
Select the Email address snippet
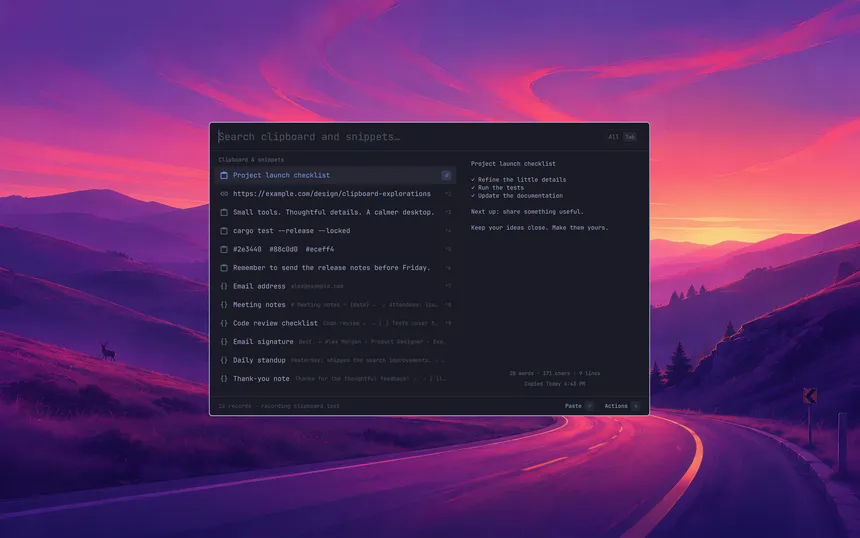336,286
